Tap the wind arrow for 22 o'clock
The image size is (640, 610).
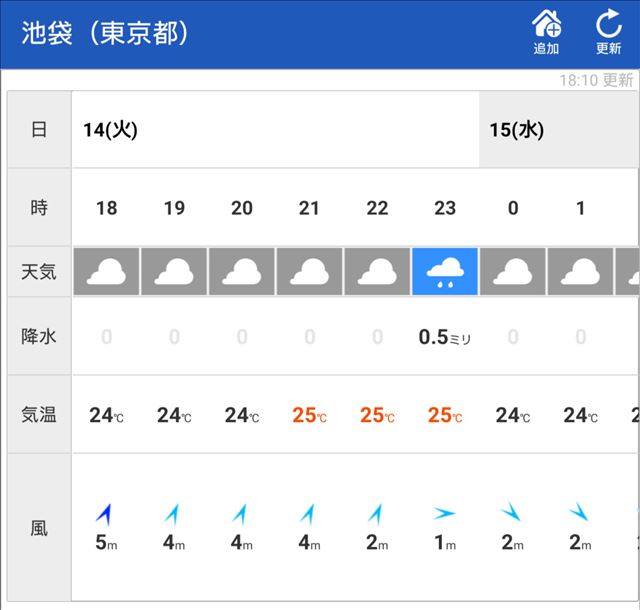point(376,514)
